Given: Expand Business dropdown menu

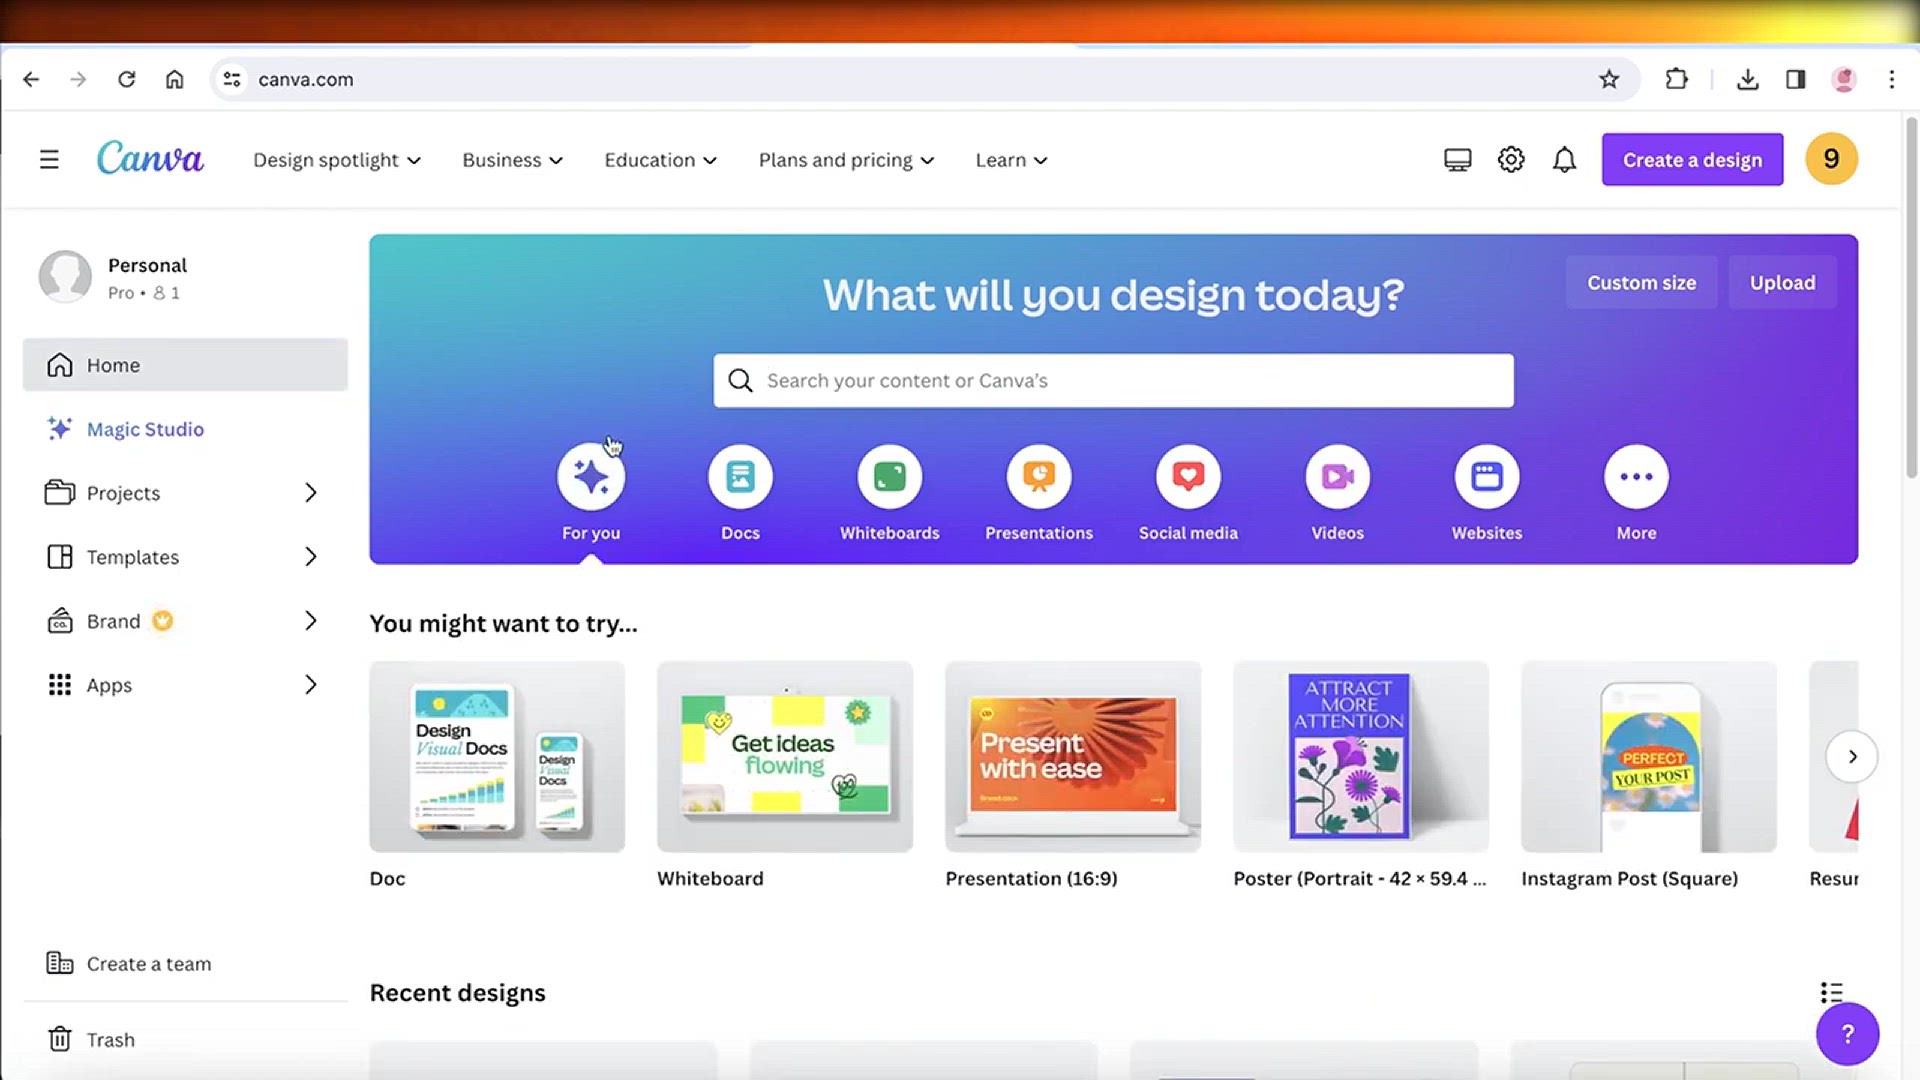Looking at the screenshot, I should [x=512, y=160].
